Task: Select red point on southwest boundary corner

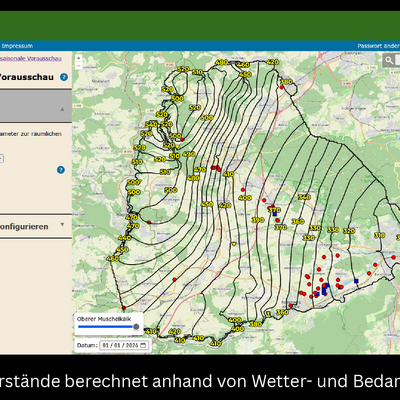Action: (x=124, y=308)
